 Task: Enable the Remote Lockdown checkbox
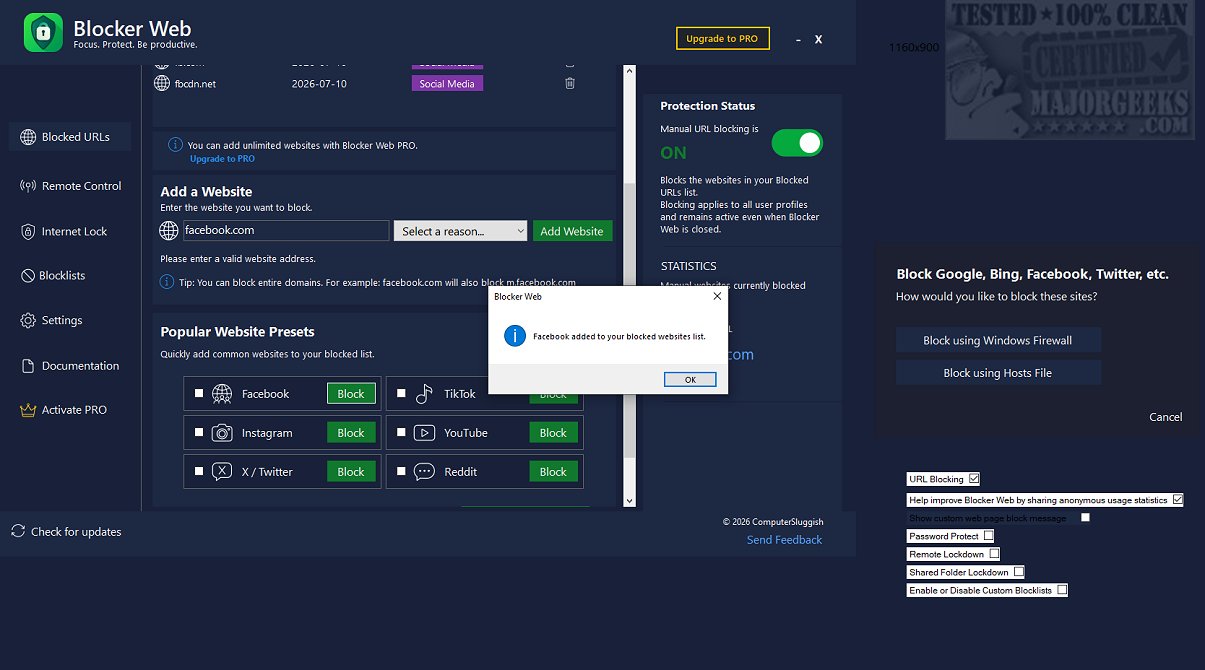click(995, 554)
